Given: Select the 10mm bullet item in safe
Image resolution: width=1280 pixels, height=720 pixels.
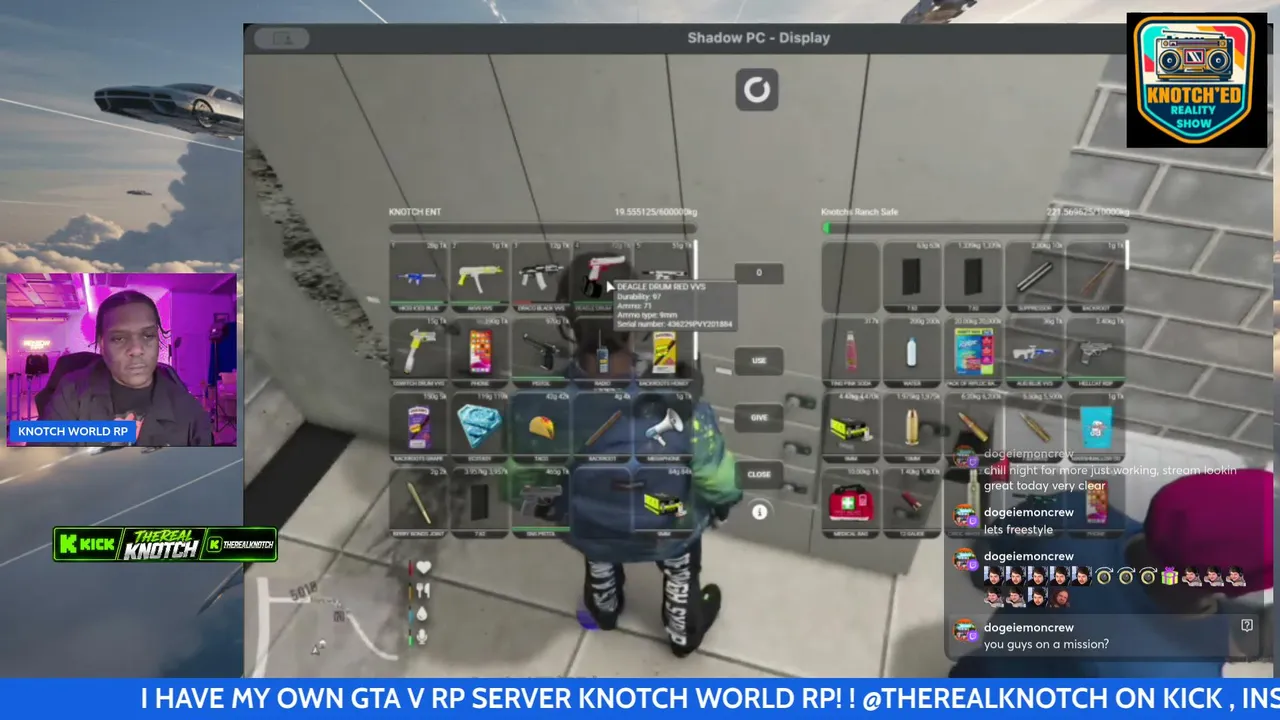Looking at the screenshot, I should [911, 429].
